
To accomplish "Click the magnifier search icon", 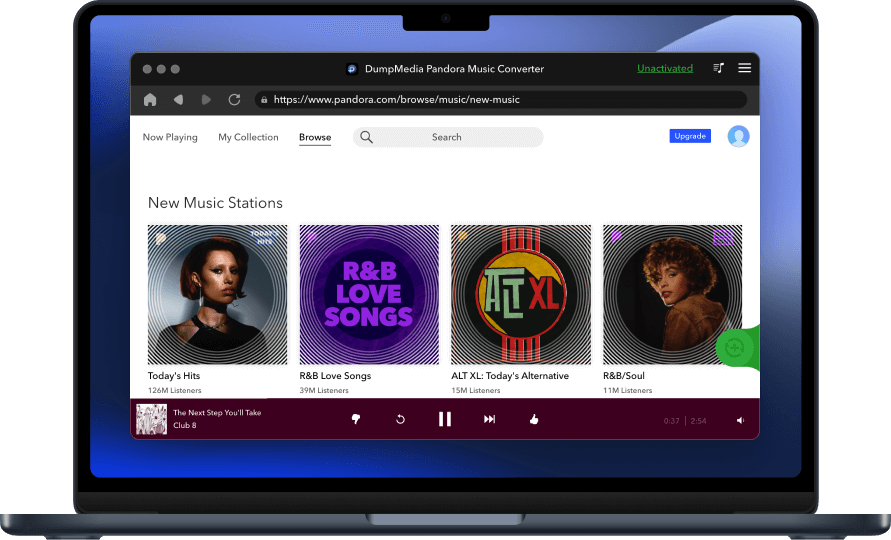I will [367, 137].
